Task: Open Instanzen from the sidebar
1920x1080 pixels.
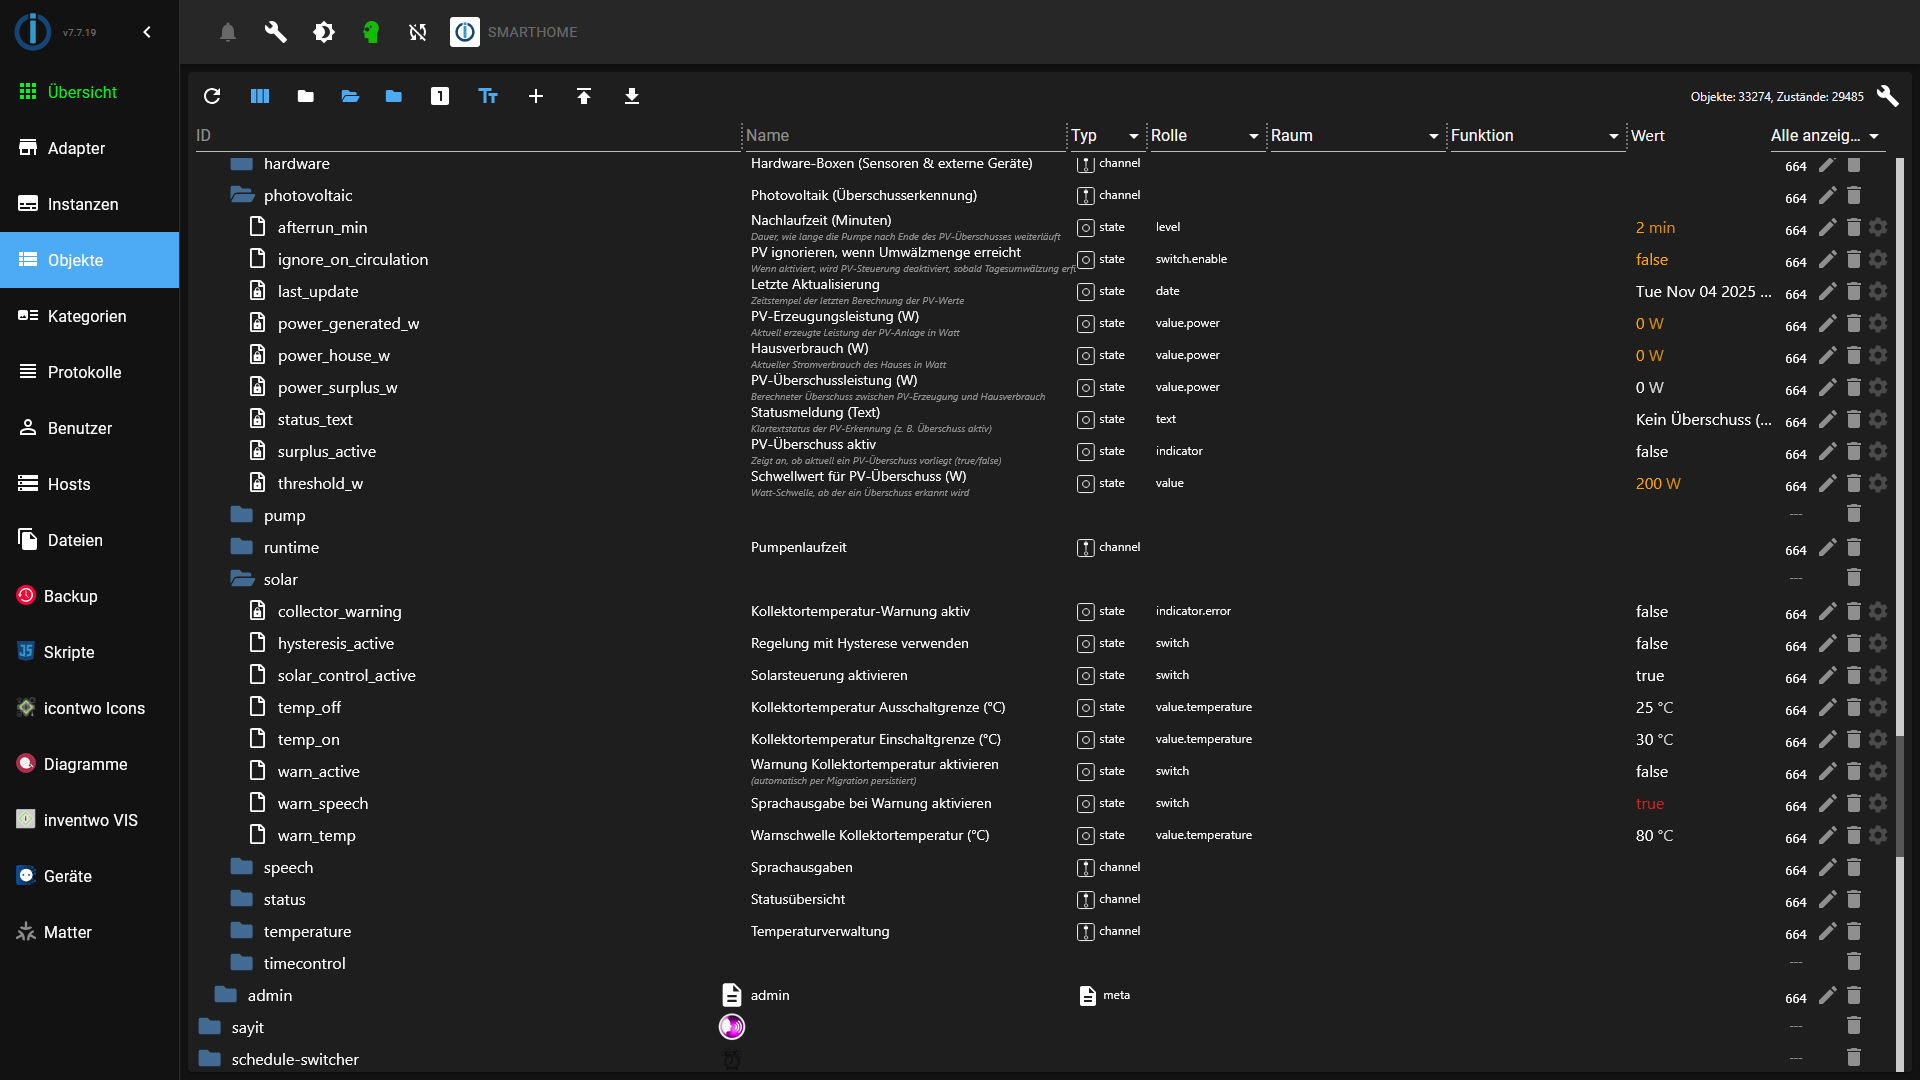Action: [x=84, y=204]
